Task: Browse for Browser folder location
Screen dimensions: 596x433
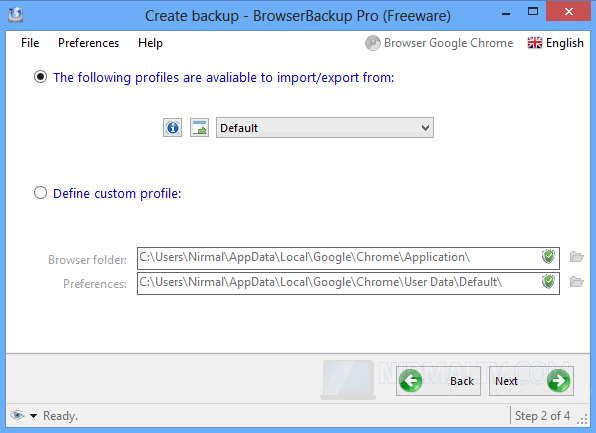Action: tap(577, 257)
